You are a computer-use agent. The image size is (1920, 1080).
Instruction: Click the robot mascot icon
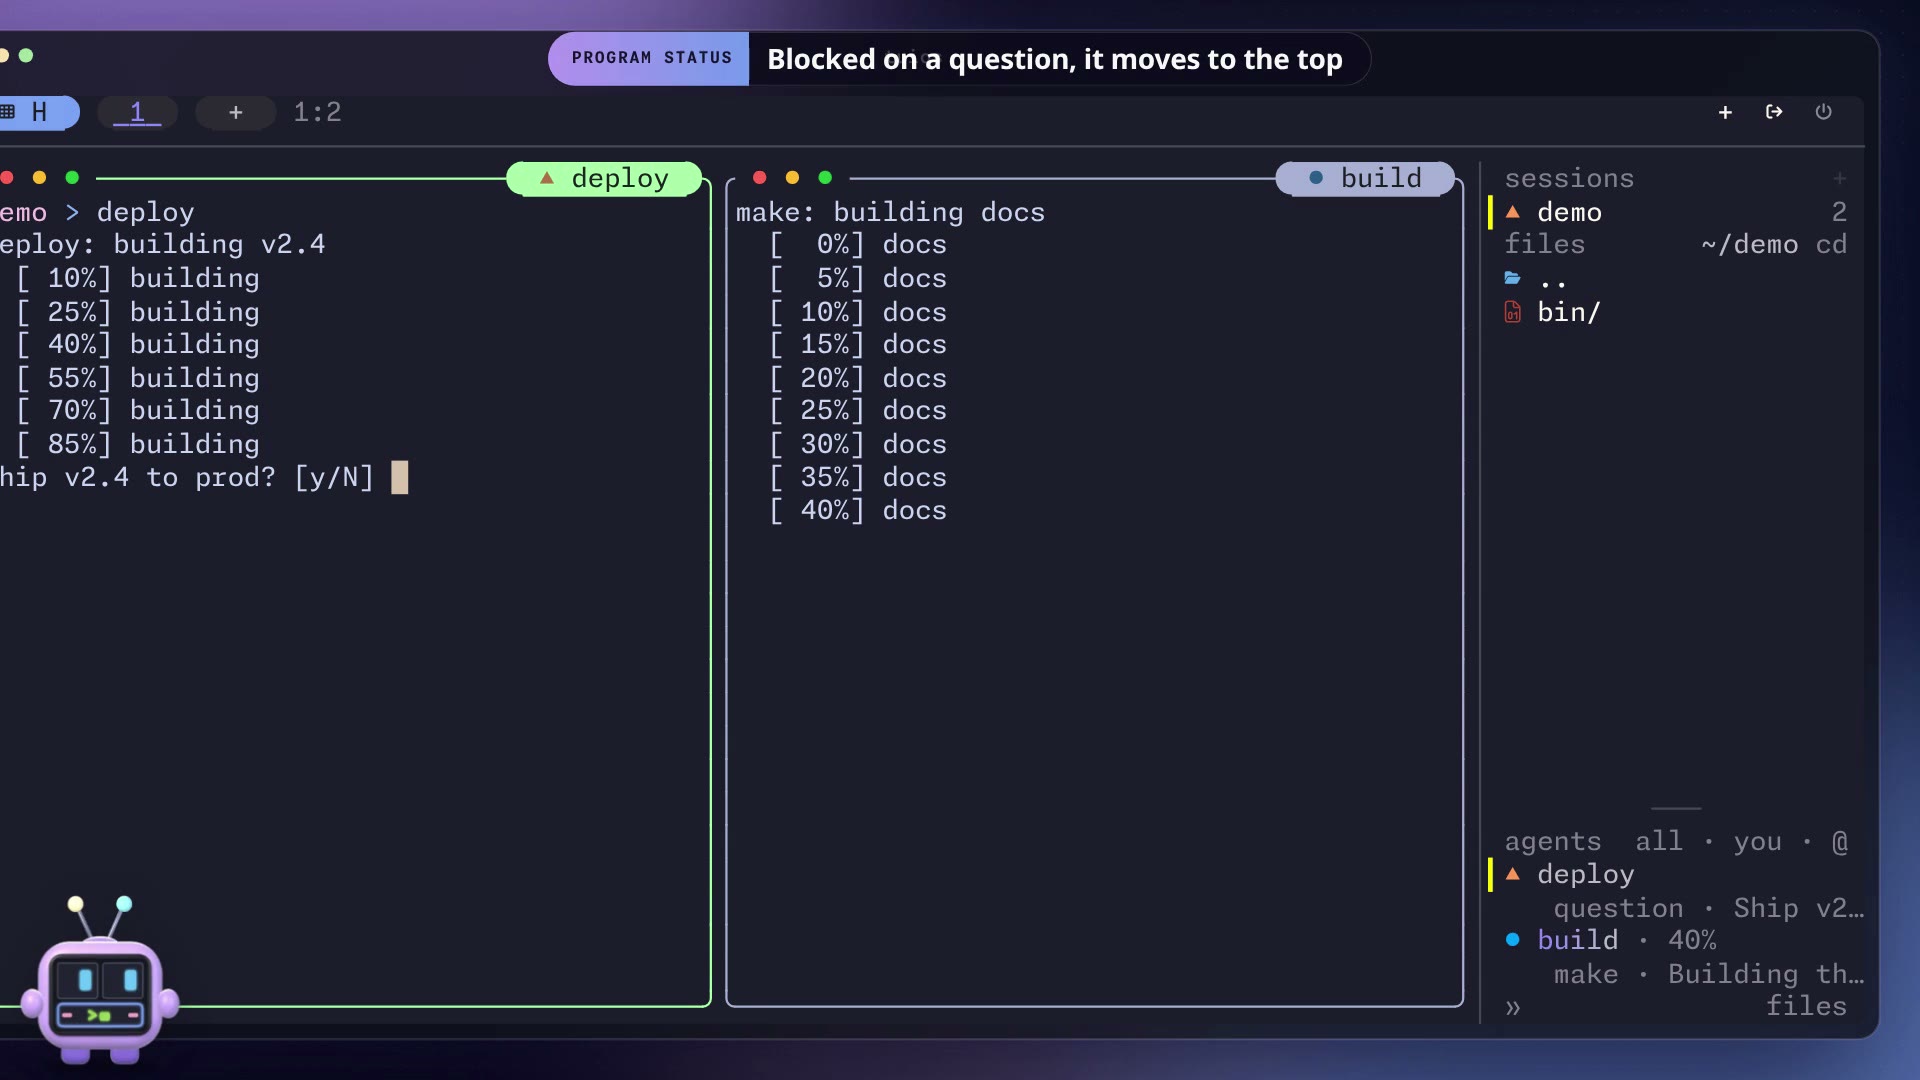(x=100, y=981)
